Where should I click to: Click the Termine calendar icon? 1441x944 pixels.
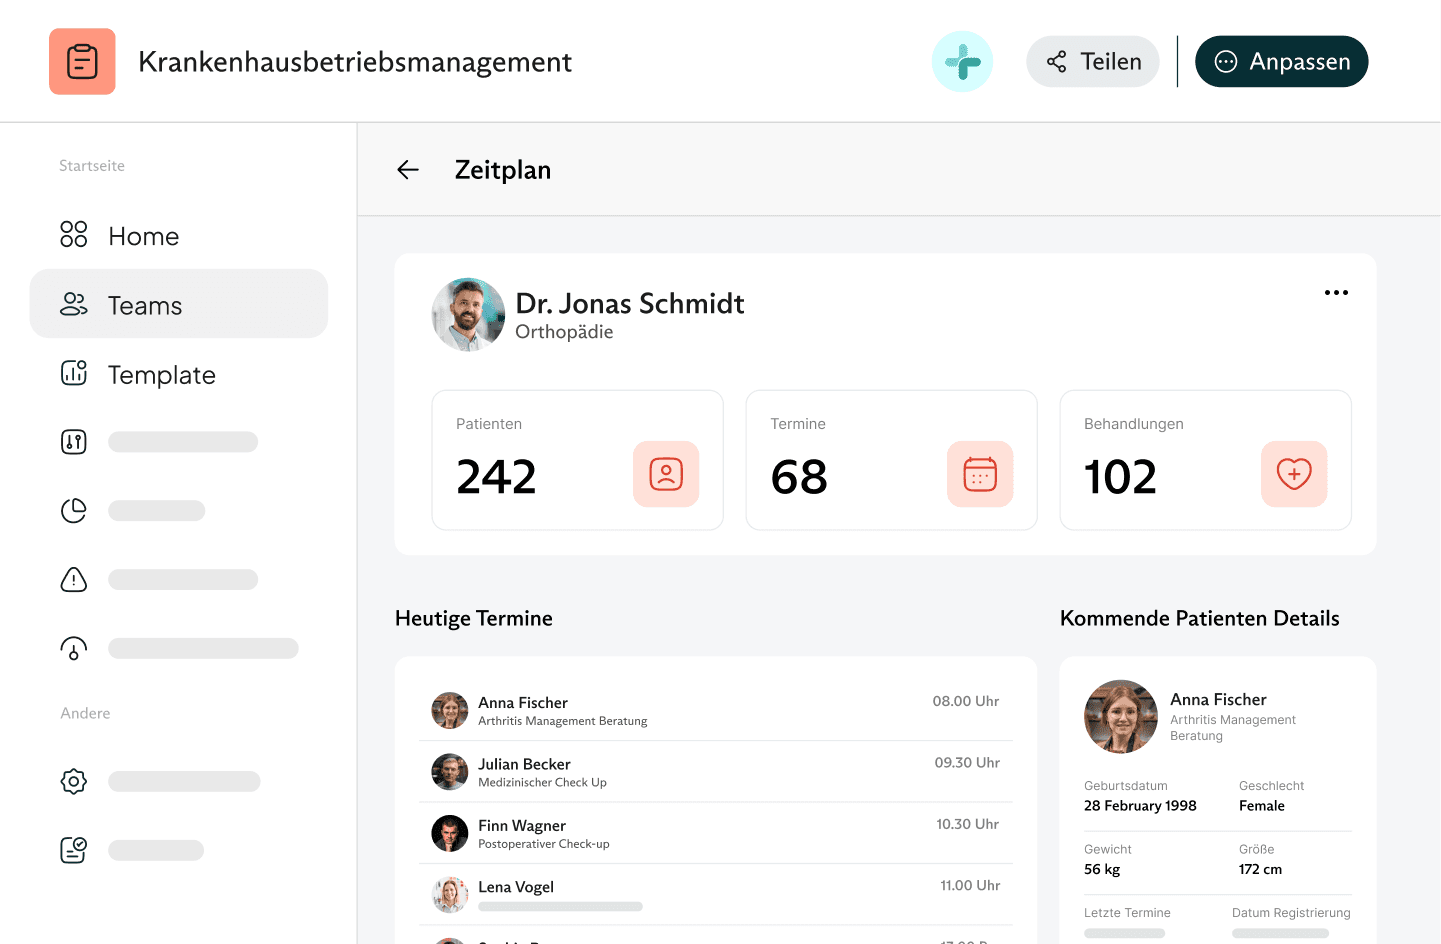point(980,474)
